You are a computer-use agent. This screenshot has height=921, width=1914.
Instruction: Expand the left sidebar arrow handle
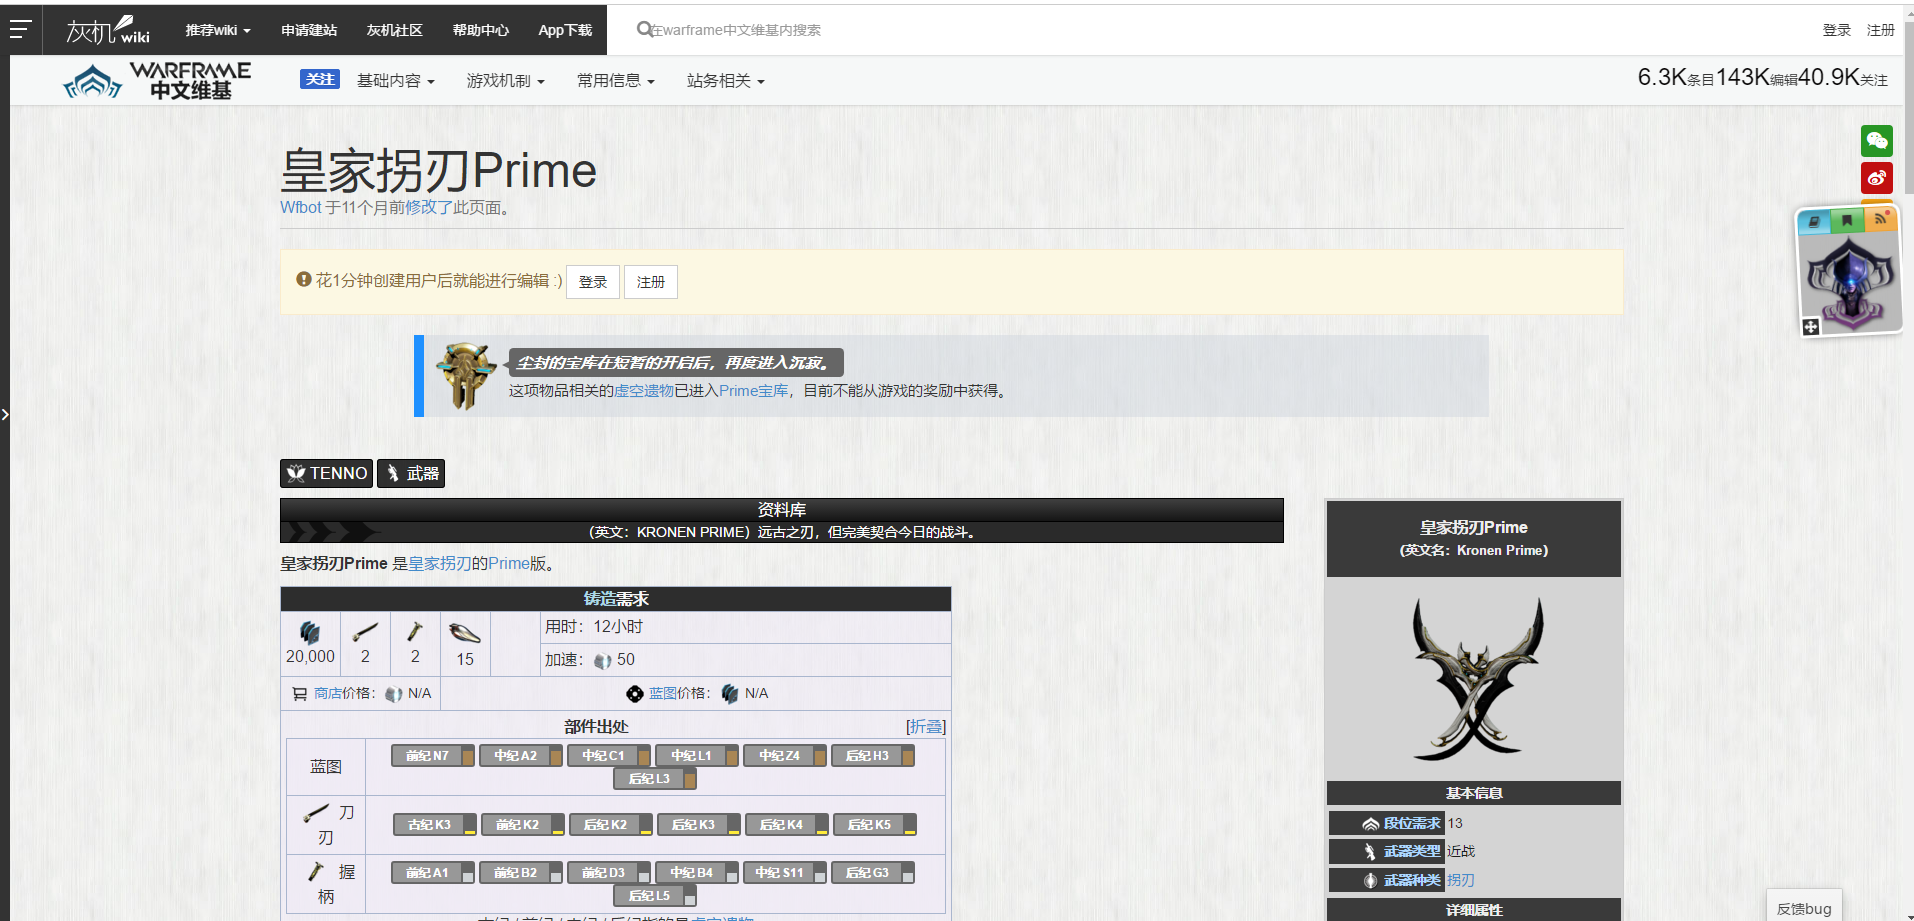pos(5,413)
